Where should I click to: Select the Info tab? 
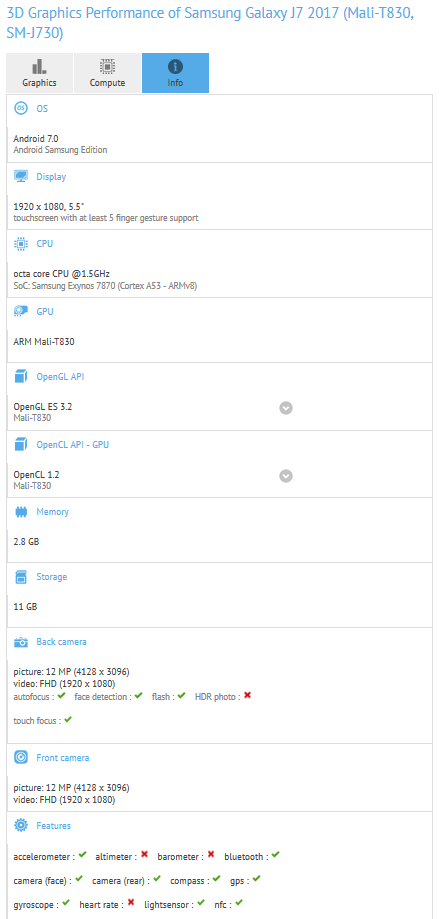(x=175, y=73)
